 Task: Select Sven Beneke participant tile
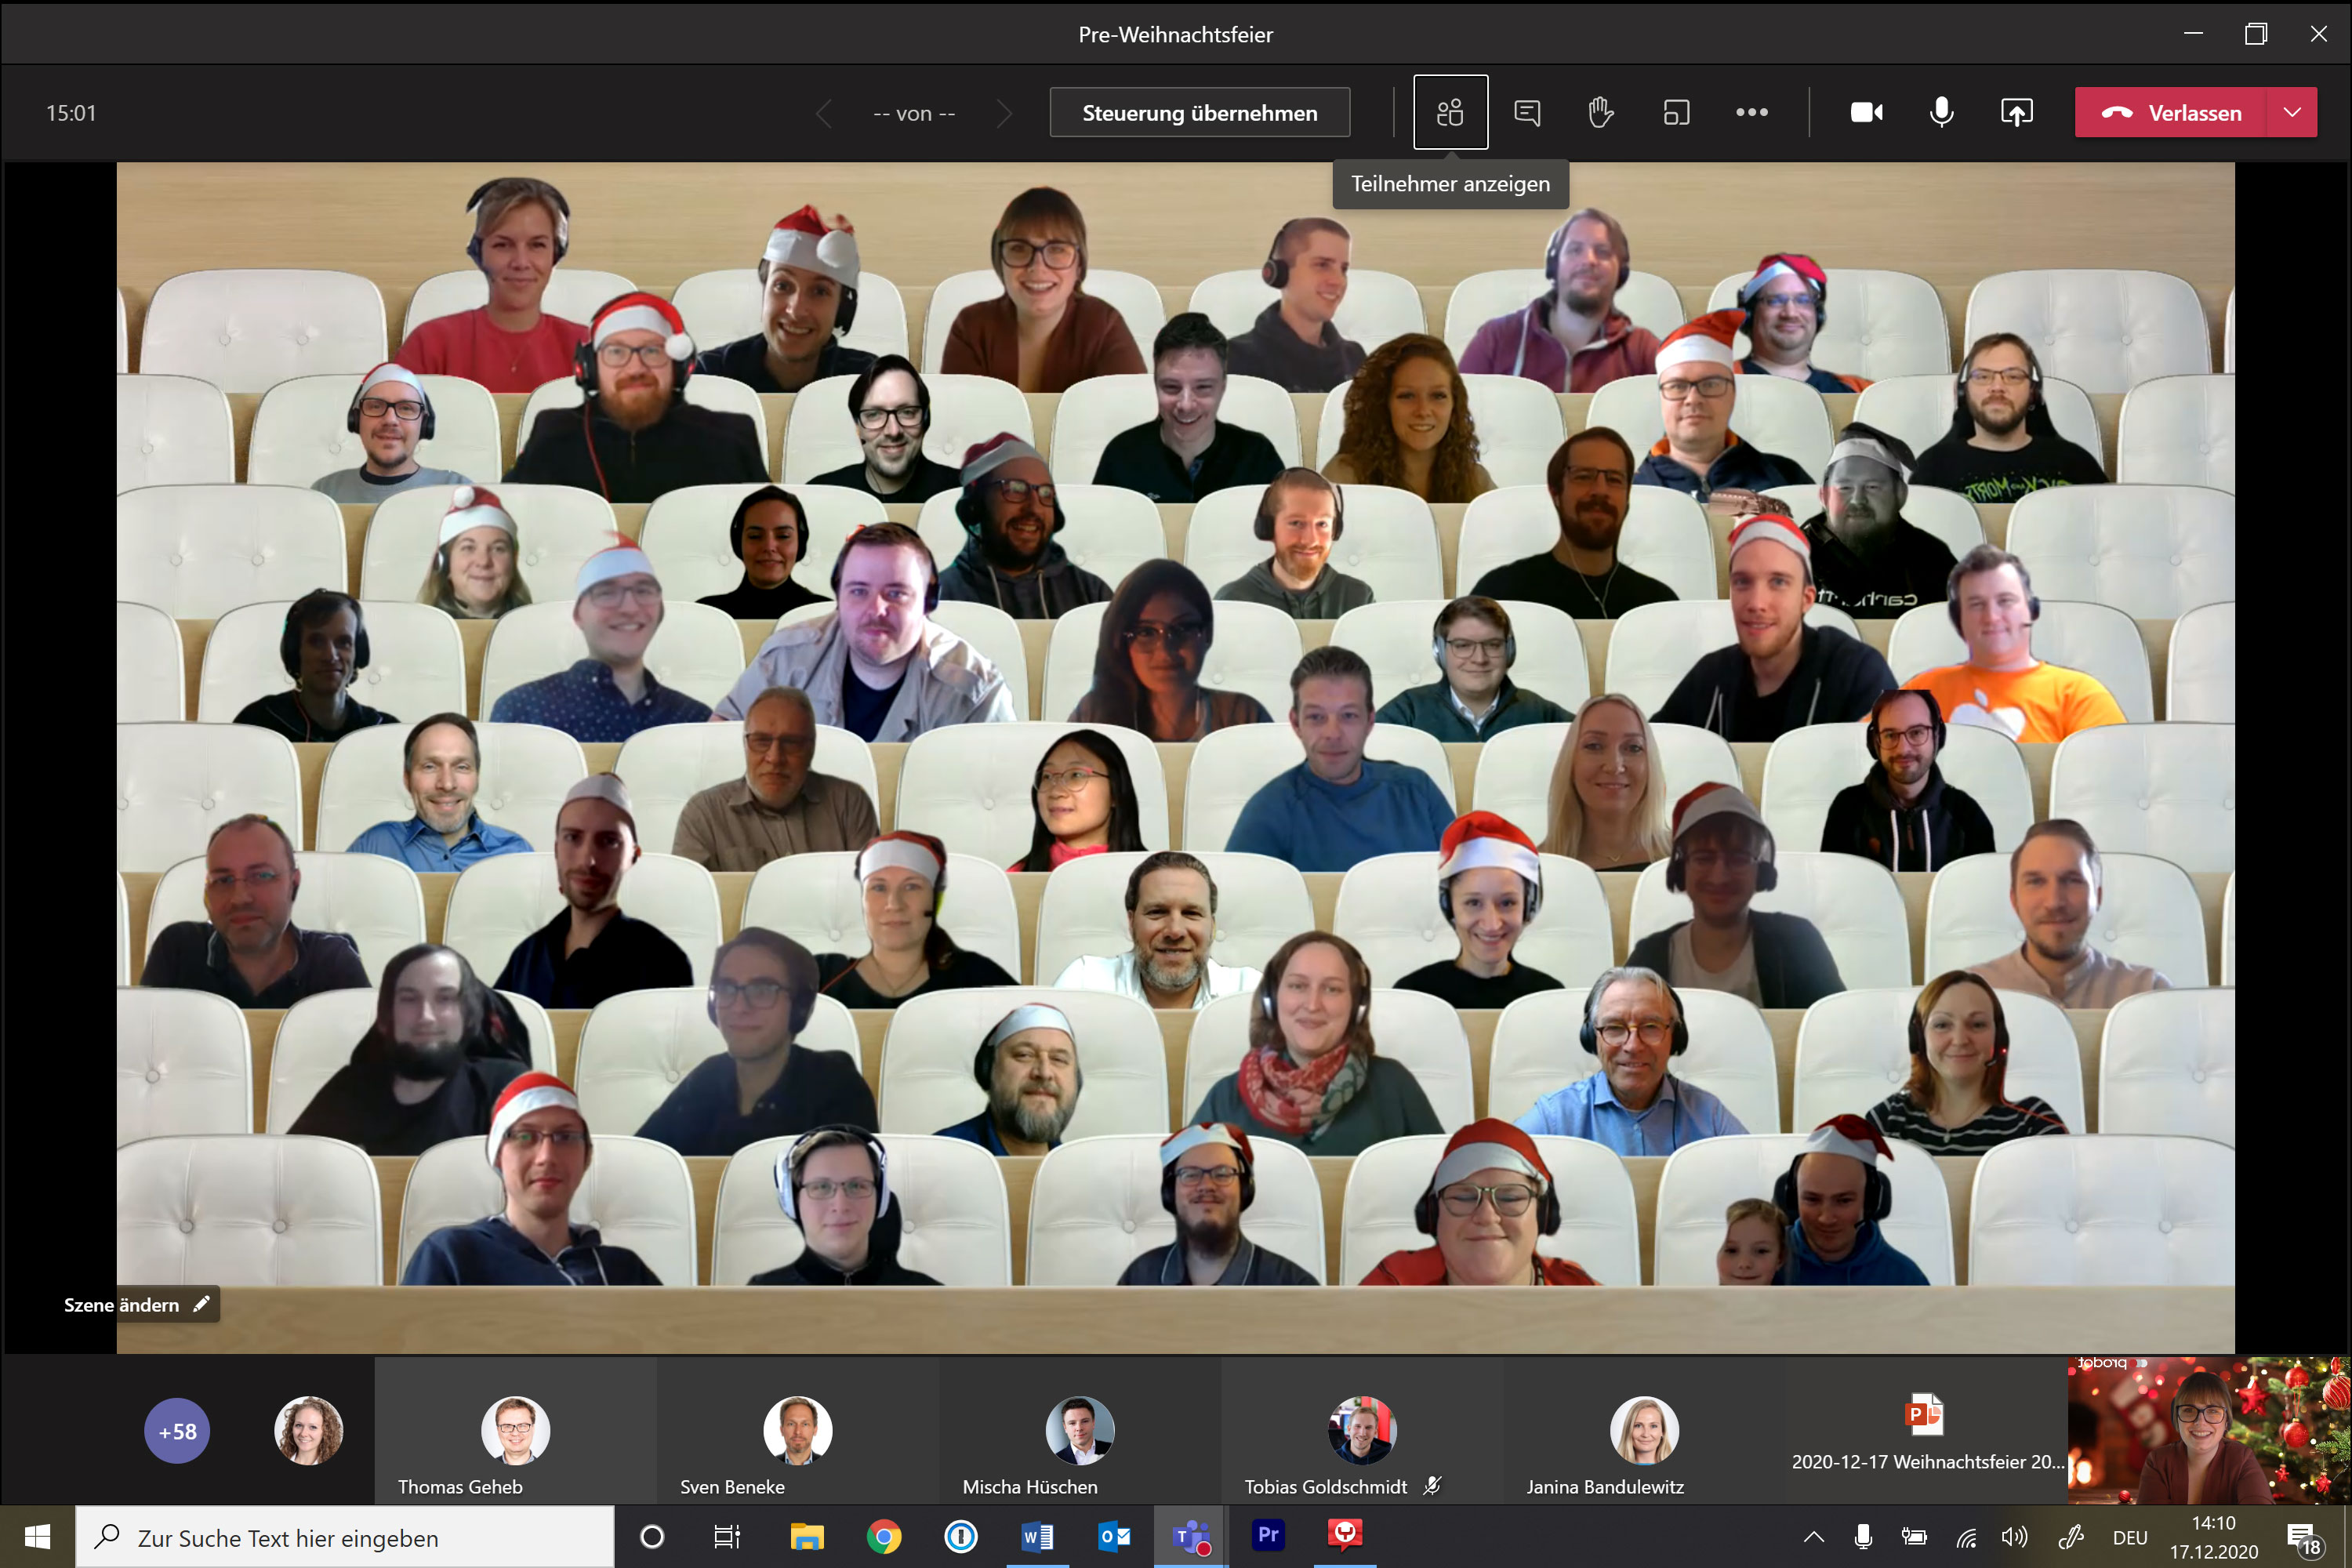tap(797, 1430)
